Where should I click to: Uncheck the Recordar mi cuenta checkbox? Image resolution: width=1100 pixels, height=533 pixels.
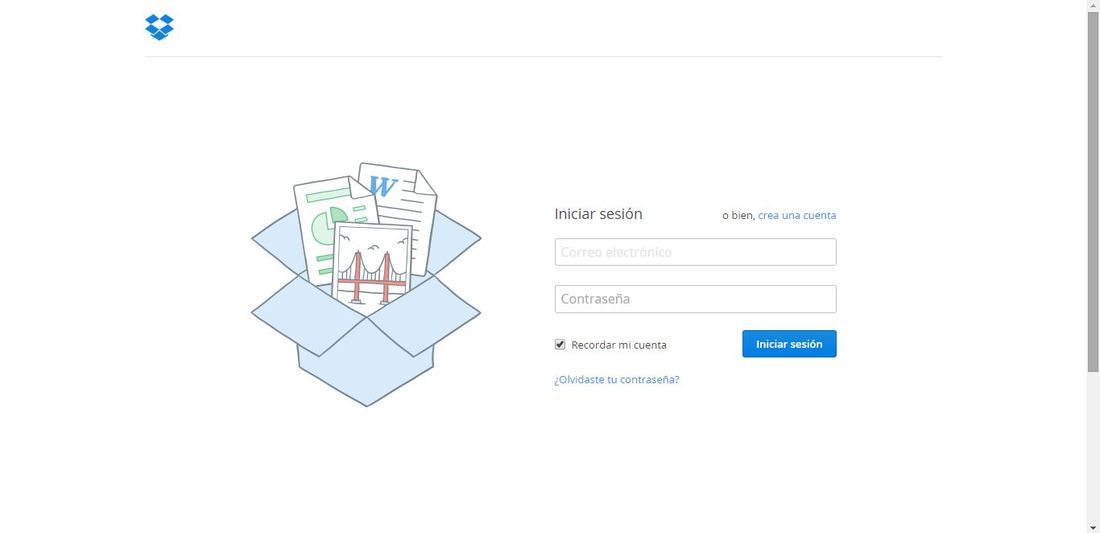click(560, 344)
